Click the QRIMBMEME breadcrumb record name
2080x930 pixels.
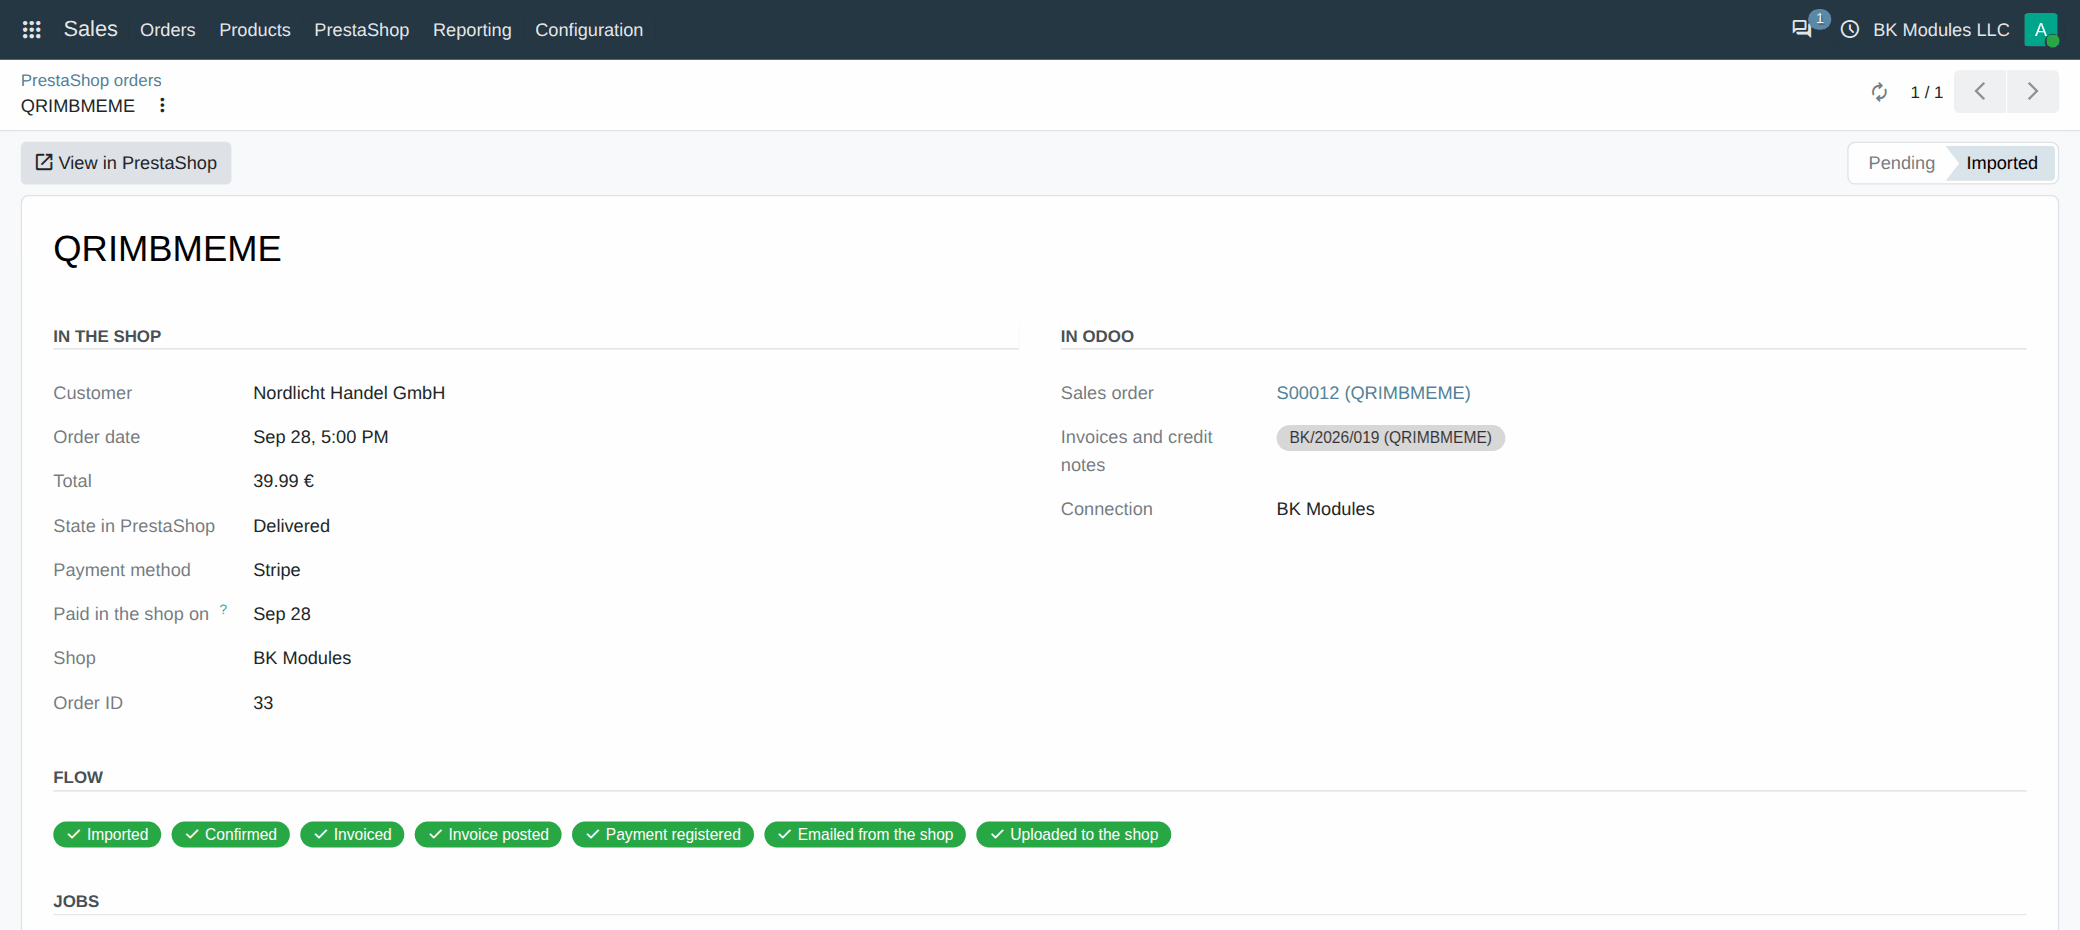click(x=78, y=106)
